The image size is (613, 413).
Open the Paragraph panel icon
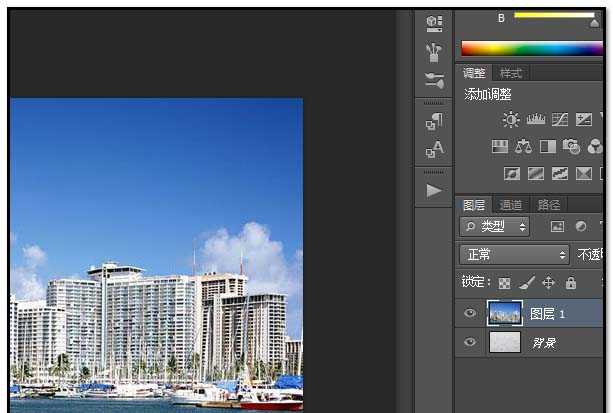coord(433,122)
